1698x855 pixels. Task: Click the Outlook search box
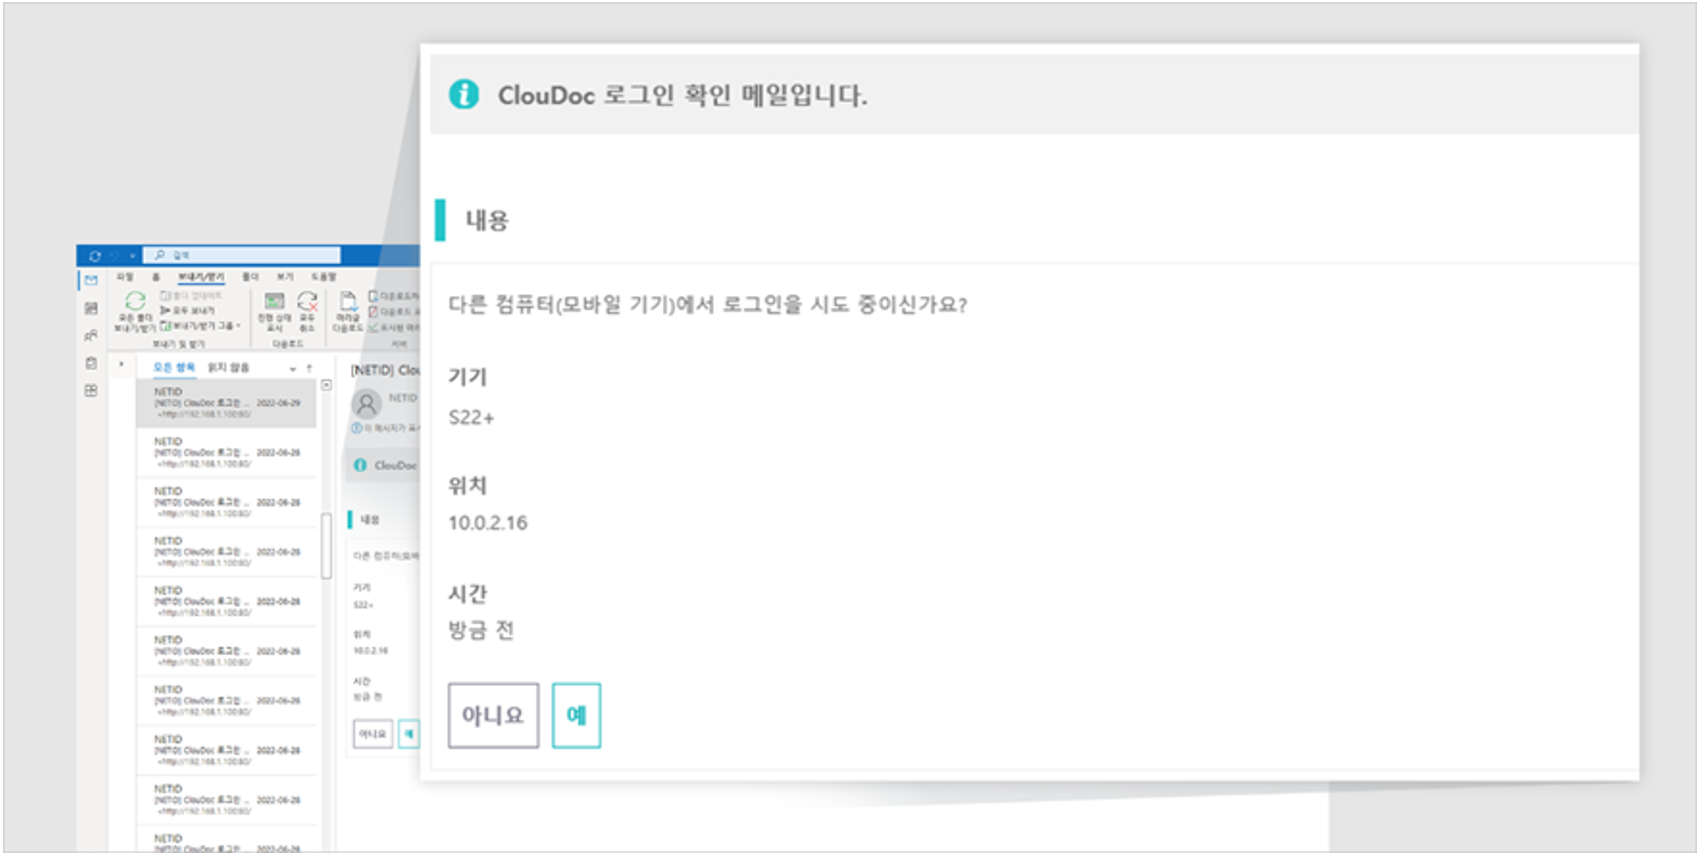242,256
